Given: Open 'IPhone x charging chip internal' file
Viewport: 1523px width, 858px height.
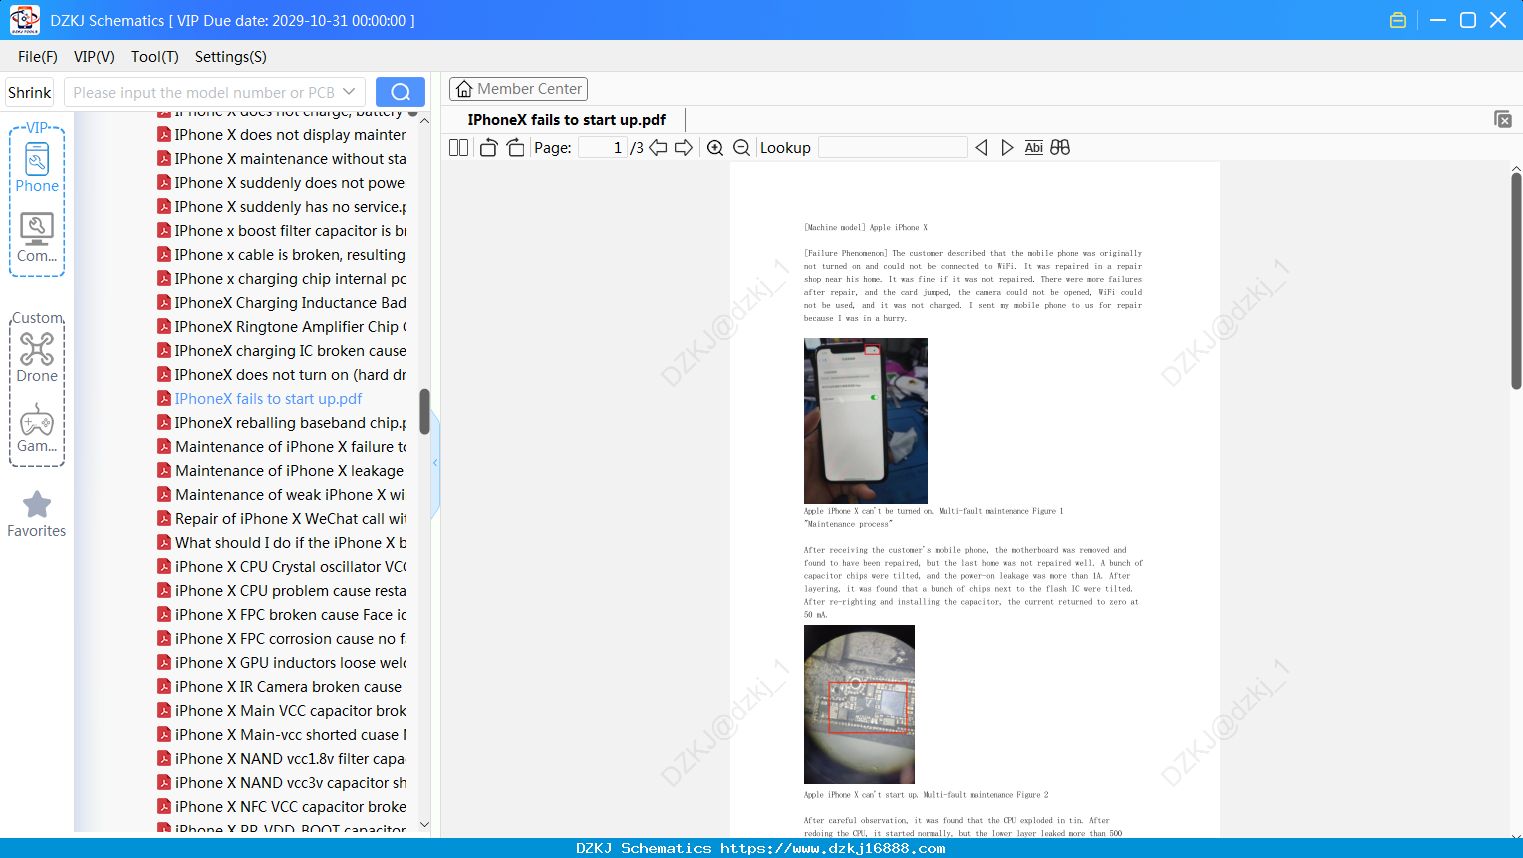Looking at the screenshot, I should click(x=282, y=279).
